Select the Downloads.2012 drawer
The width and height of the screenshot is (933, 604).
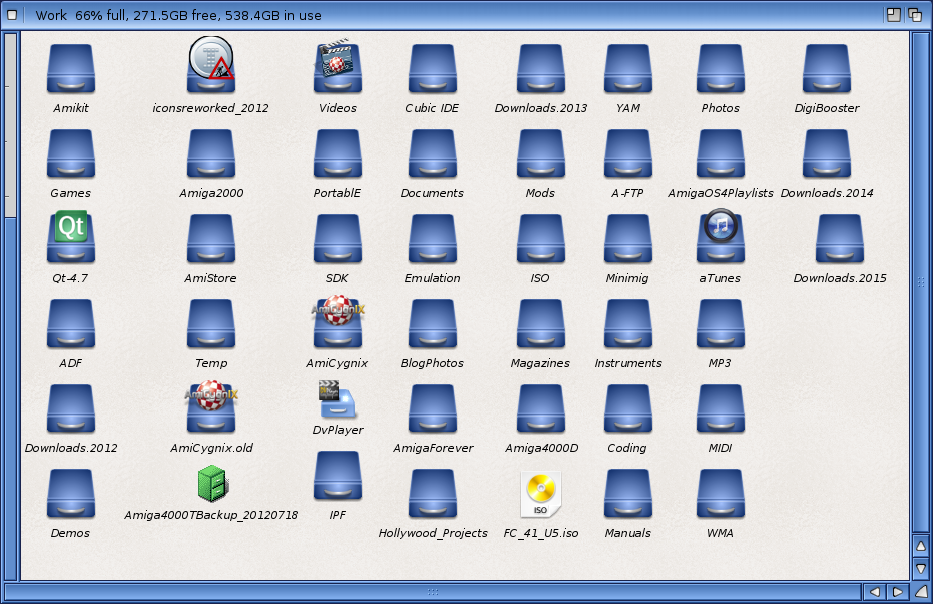click(71, 409)
